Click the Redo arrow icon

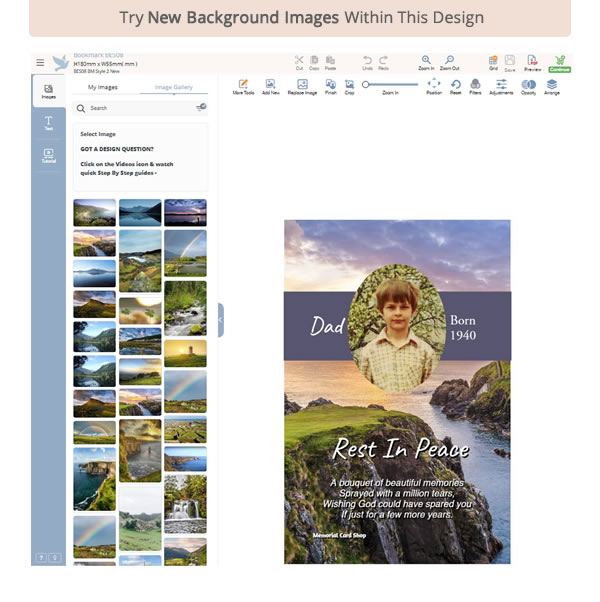coord(383,62)
